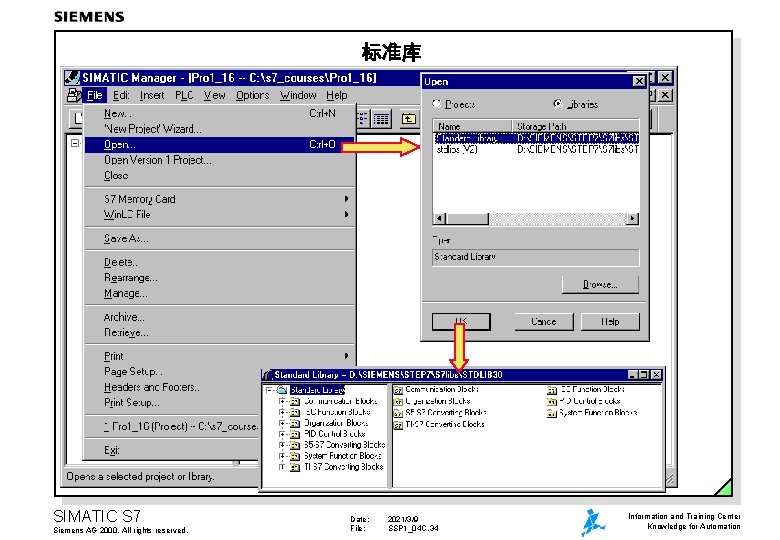Open the Insert menu
The image size is (780, 540).
coord(152,95)
